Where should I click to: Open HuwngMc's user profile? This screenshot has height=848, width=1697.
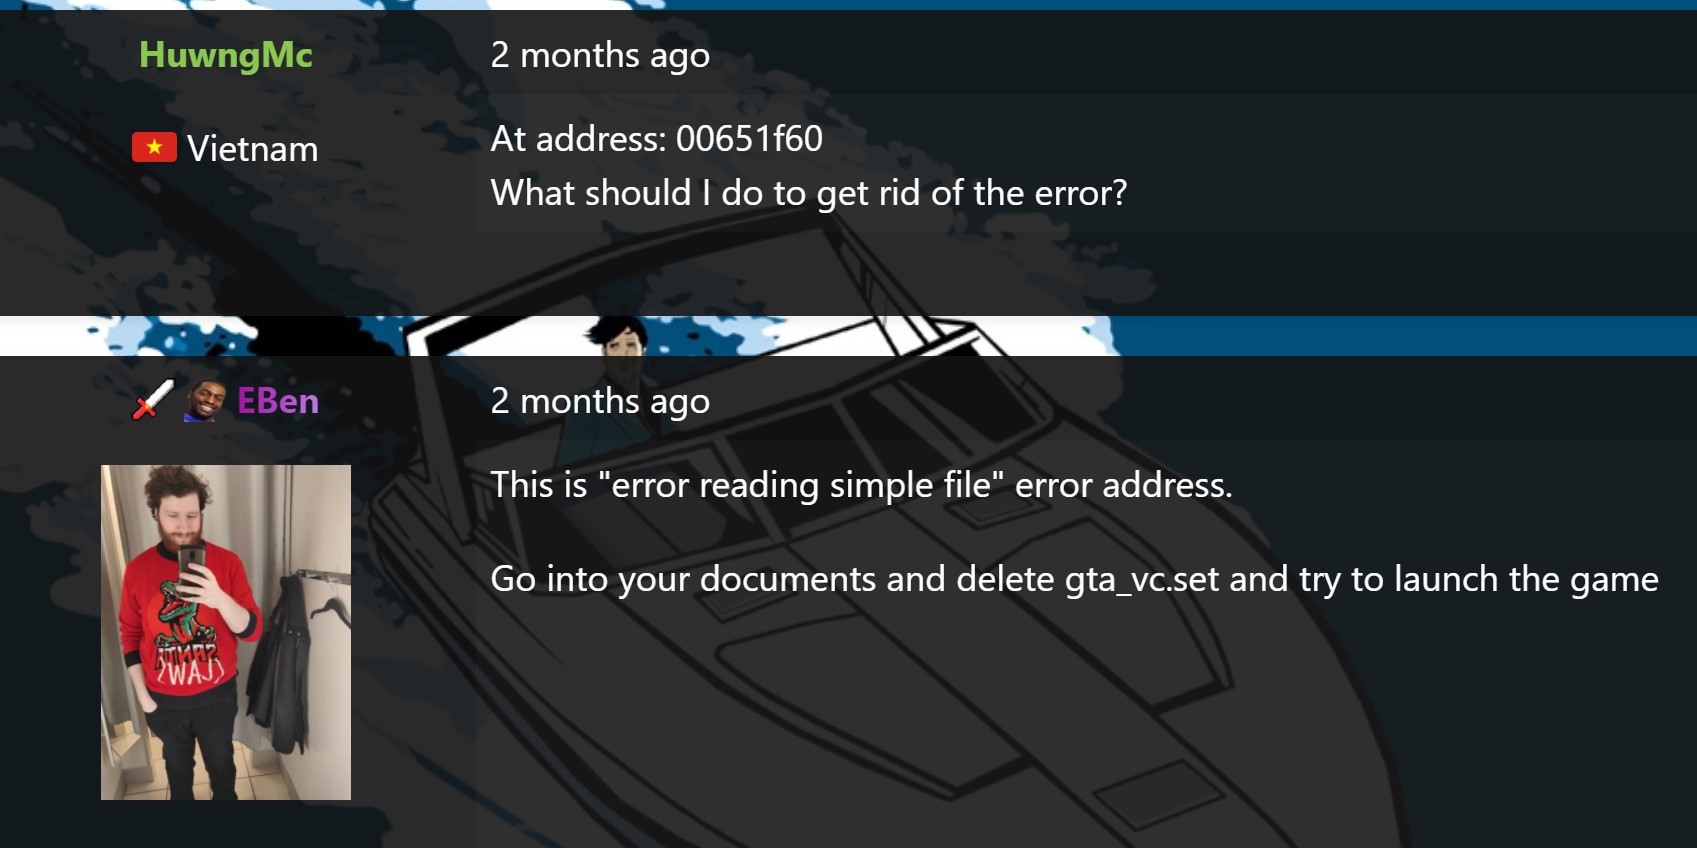tap(226, 55)
